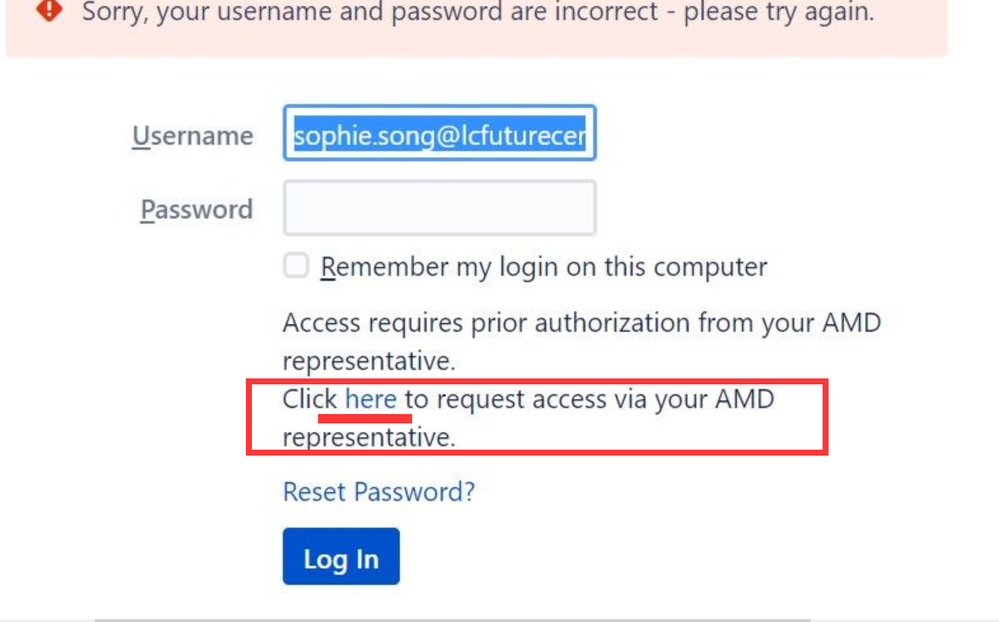Click the gray horizontal scrollbar at page bottom
The height and width of the screenshot is (622, 999).
point(452,619)
